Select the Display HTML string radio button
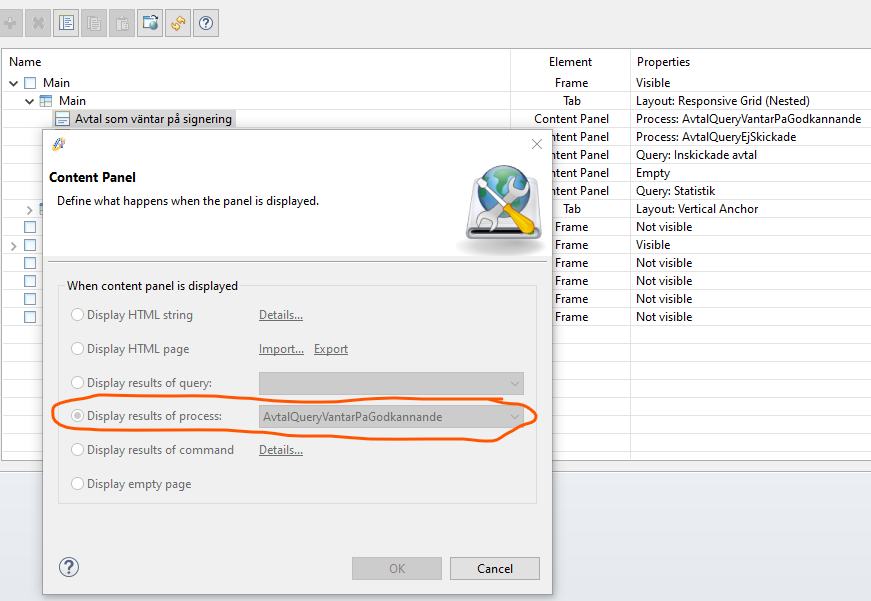The width and height of the screenshot is (871, 601). [77, 315]
